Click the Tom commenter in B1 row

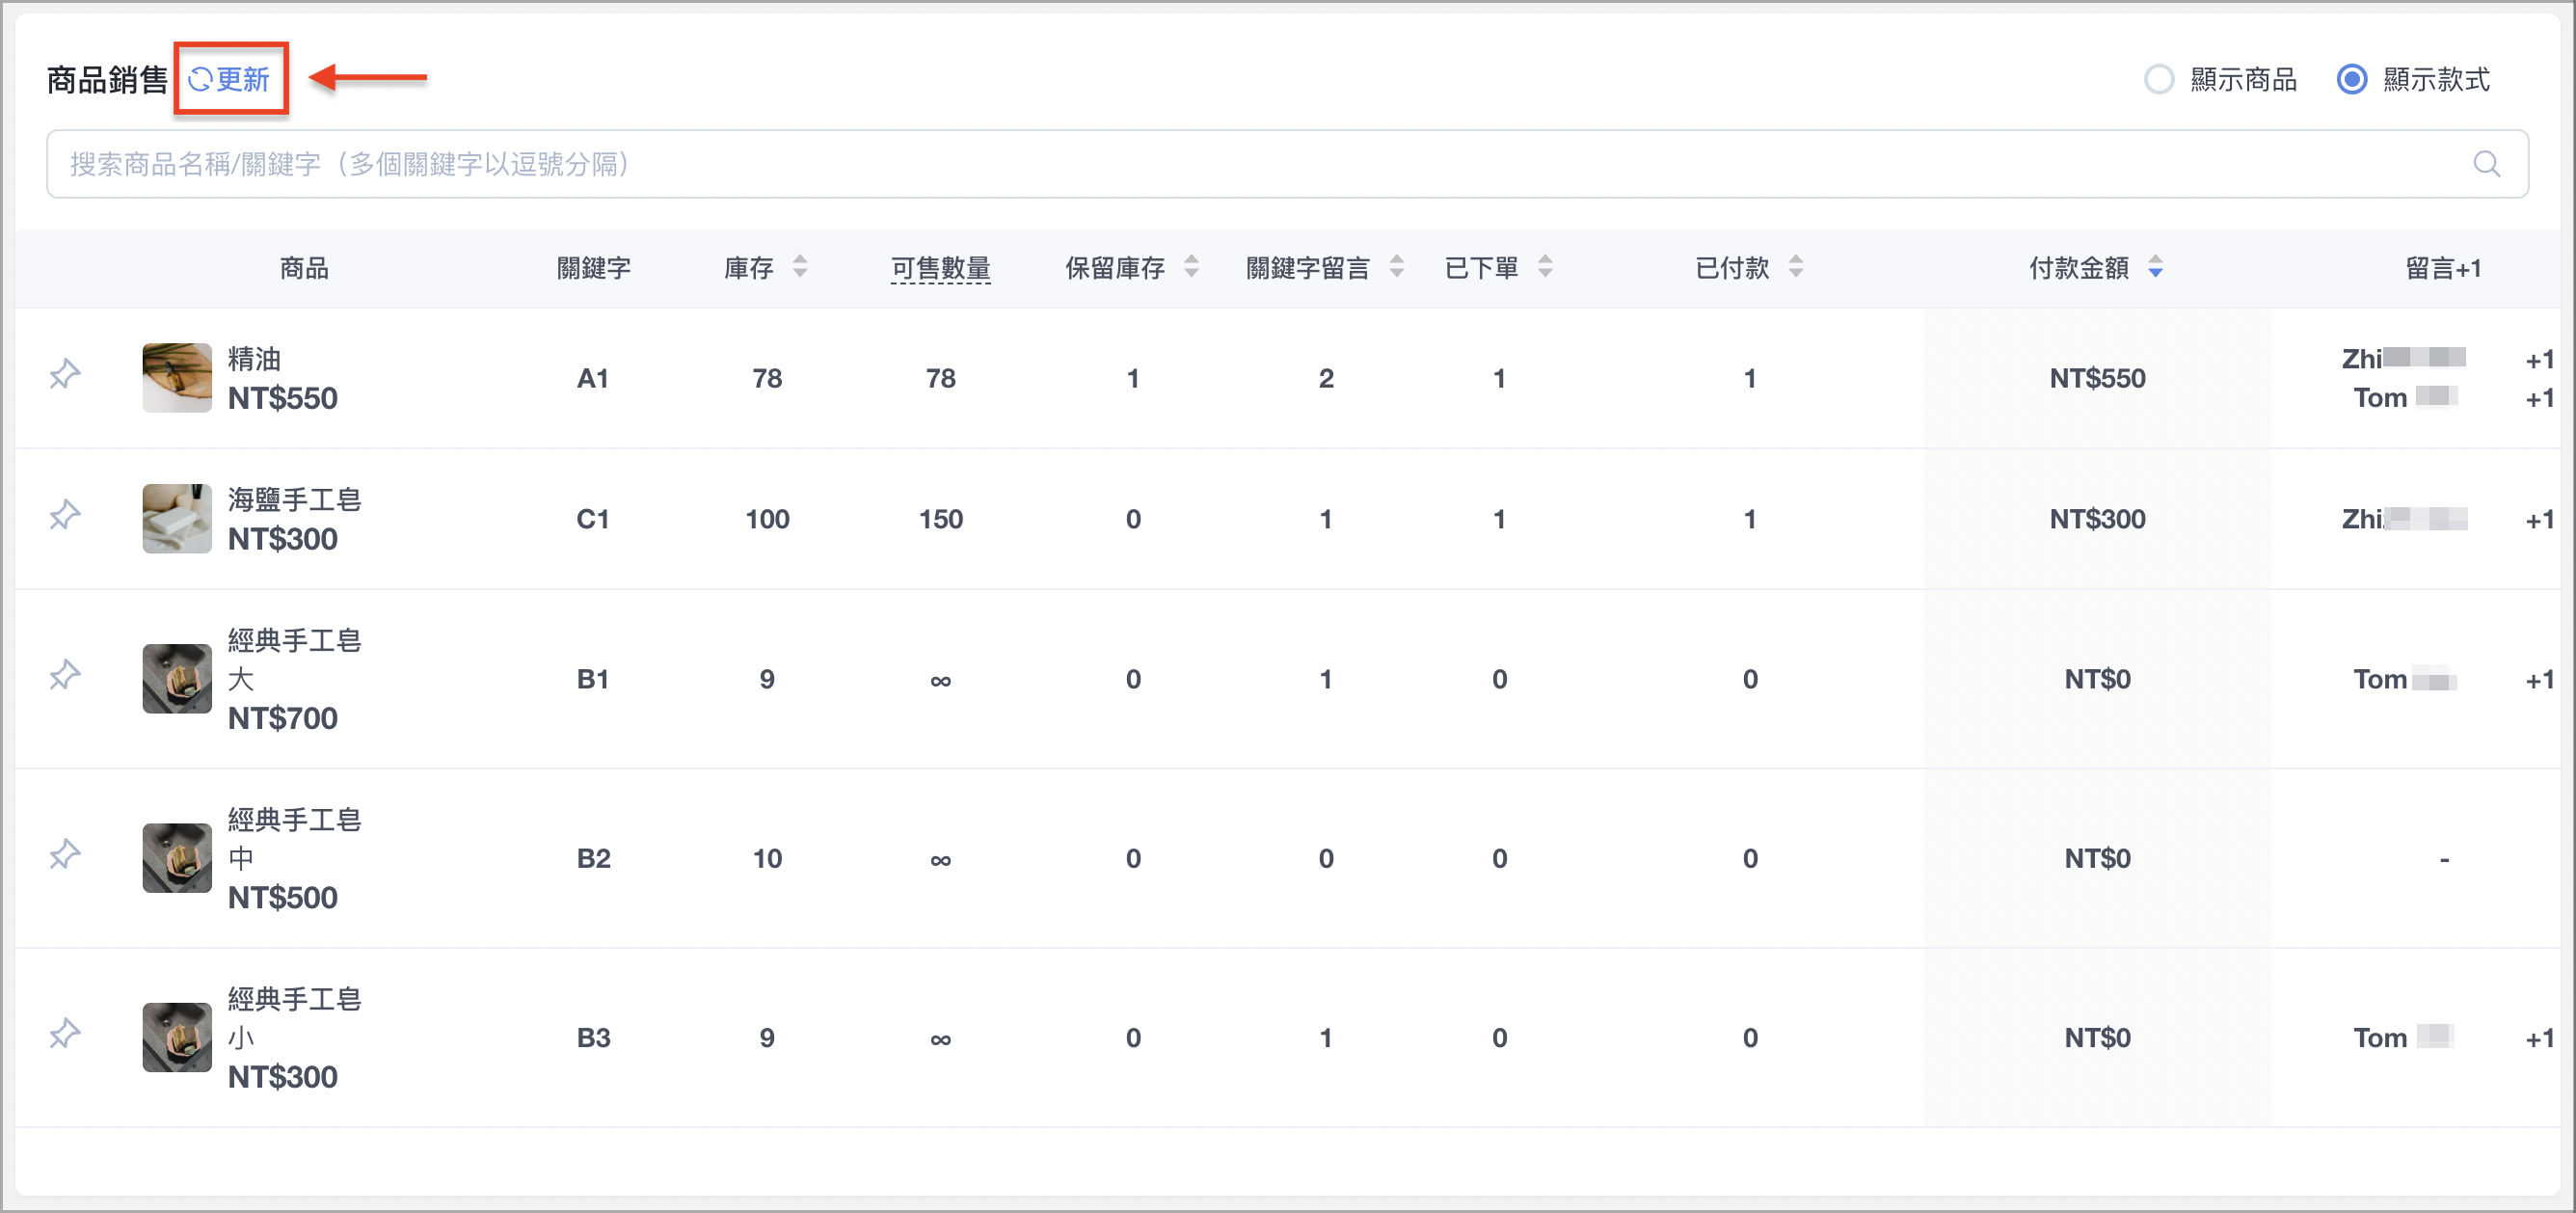click(2404, 679)
